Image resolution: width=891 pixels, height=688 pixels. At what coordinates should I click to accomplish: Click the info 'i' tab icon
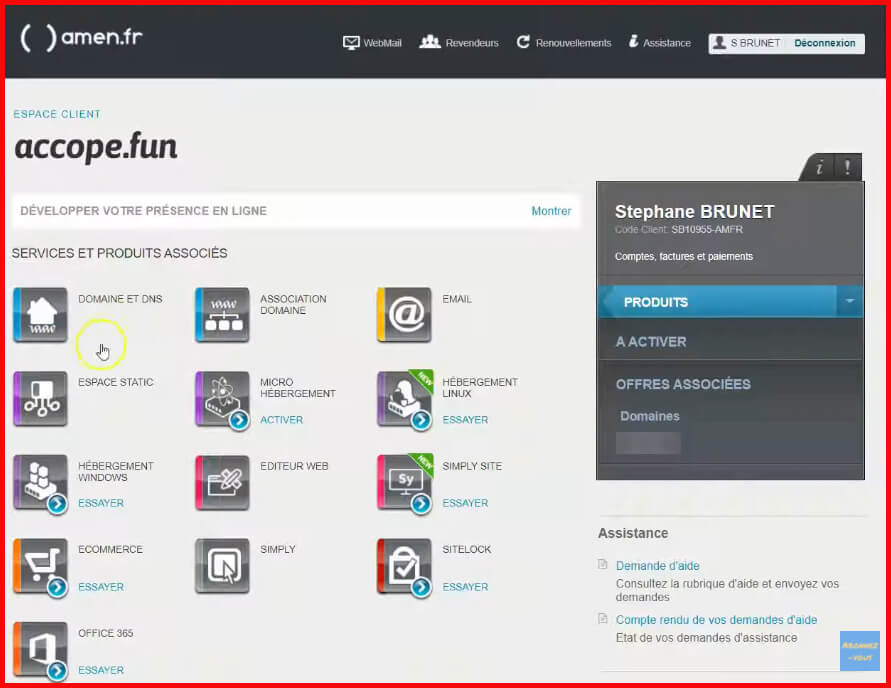coord(819,168)
